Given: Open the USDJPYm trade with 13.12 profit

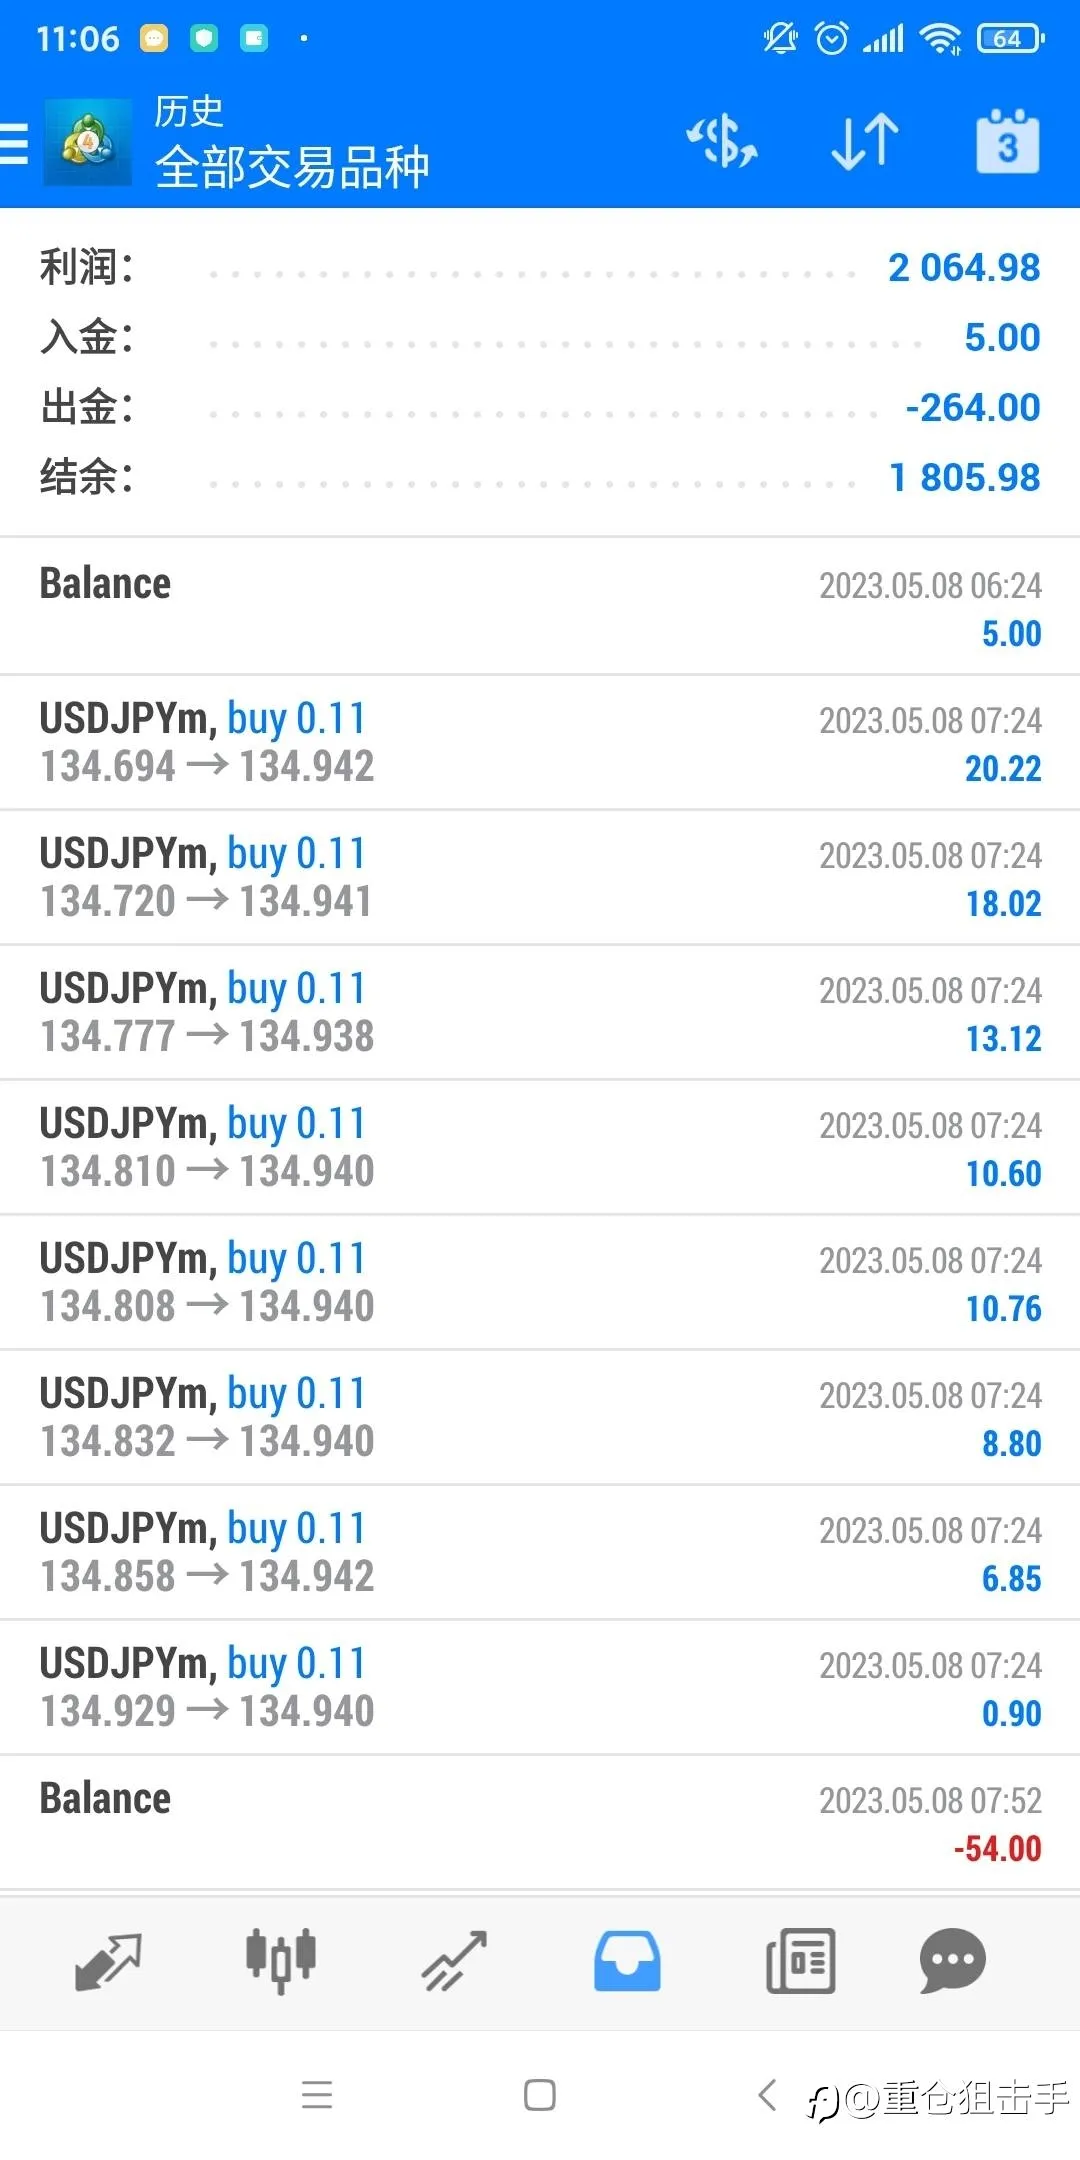Looking at the screenshot, I should pos(540,1013).
